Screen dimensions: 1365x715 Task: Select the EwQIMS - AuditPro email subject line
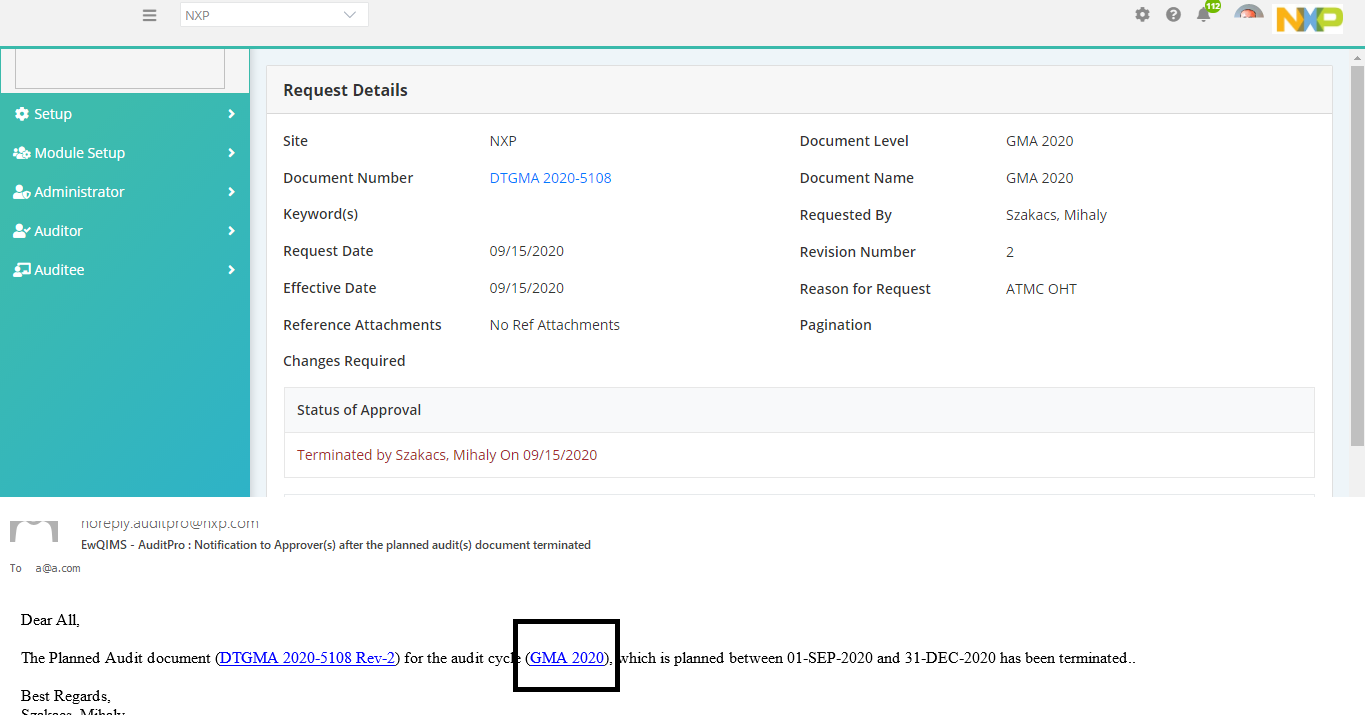pyautogui.click(x=336, y=545)
